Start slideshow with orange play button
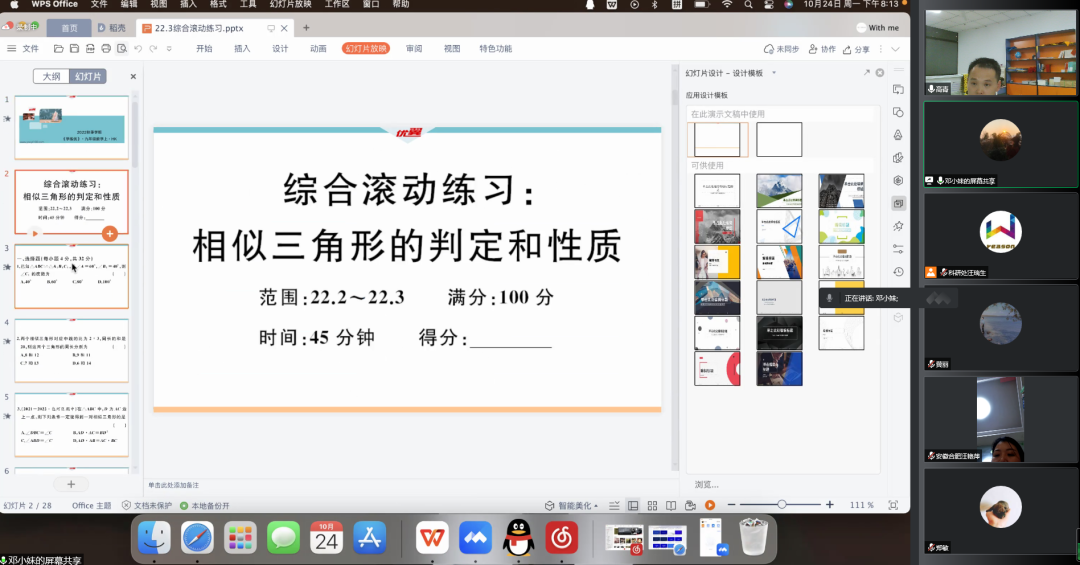Image resolution: width=1080 pixels, height=565 pixels. (710, 505)
